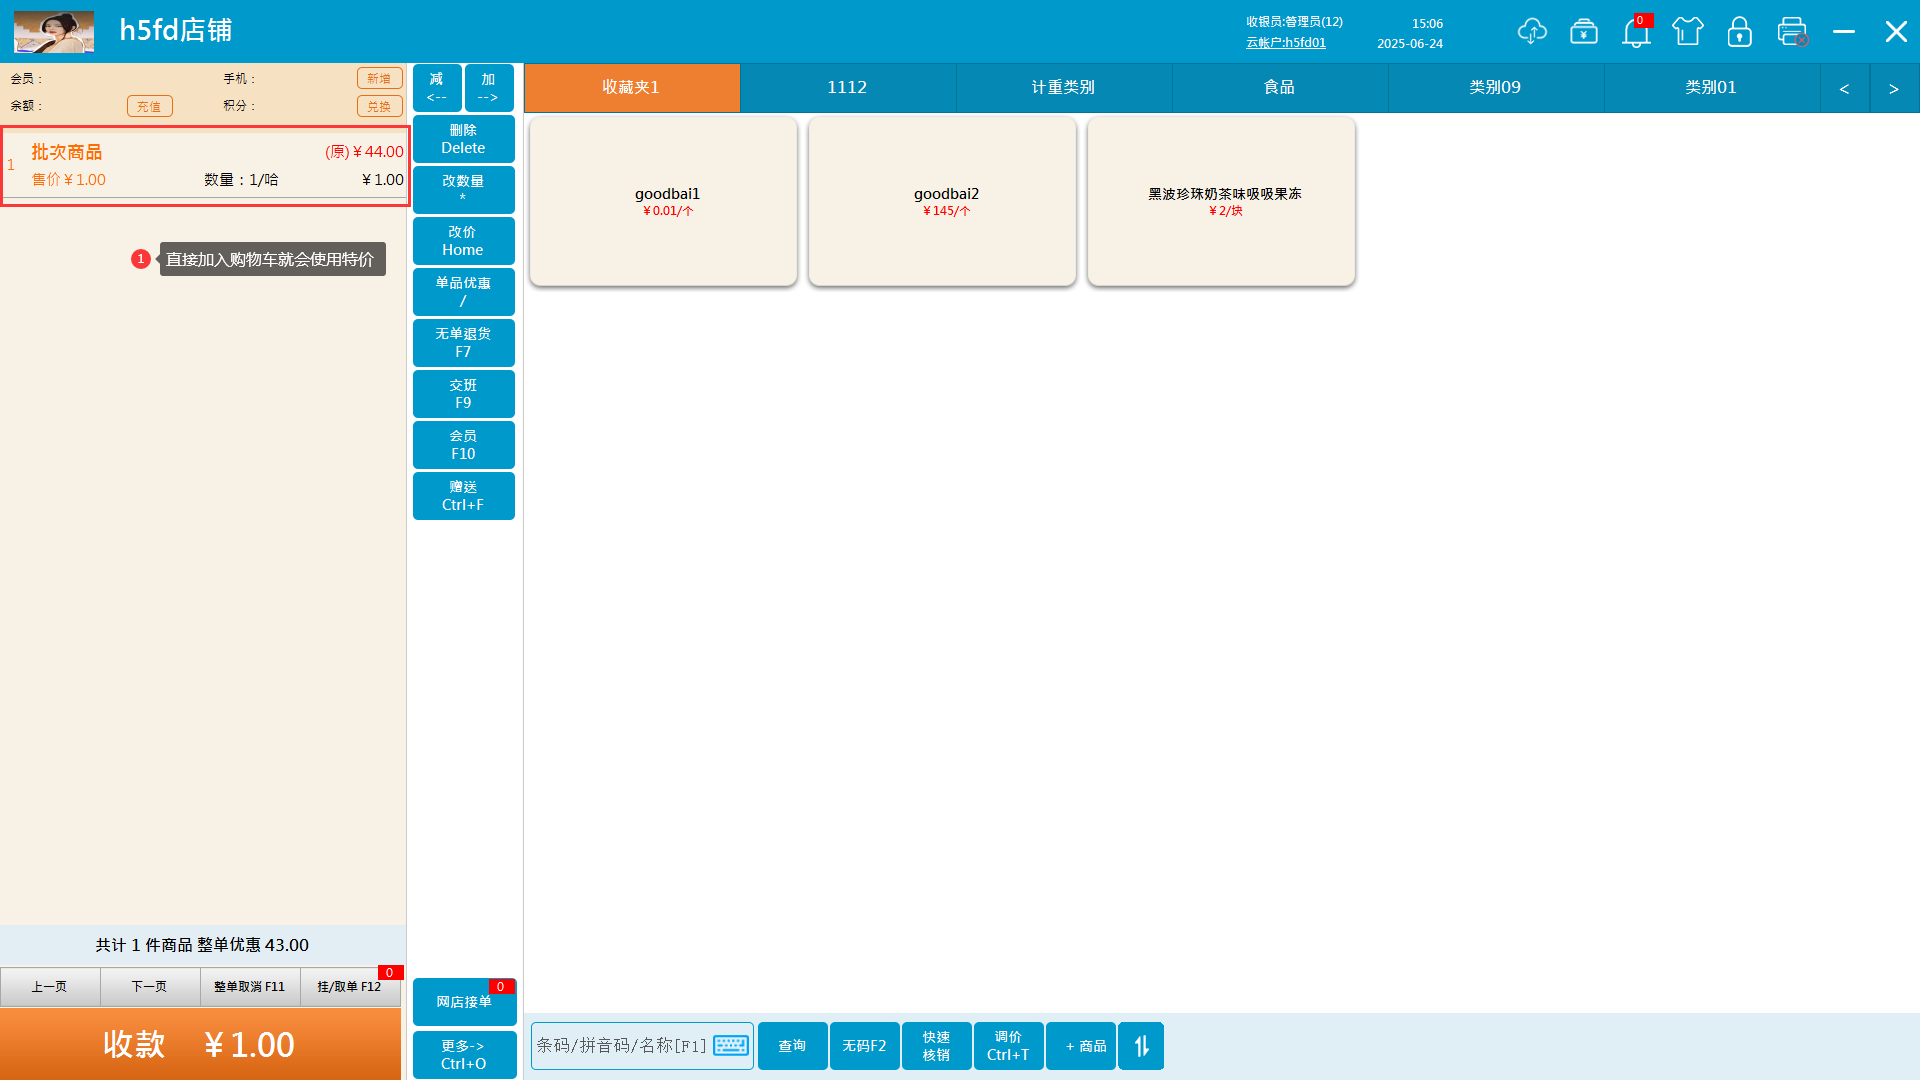This screenshot has width=1920, height=1080.
Task: Click the shirt skin theme icon
Action: coord(1687,32)
